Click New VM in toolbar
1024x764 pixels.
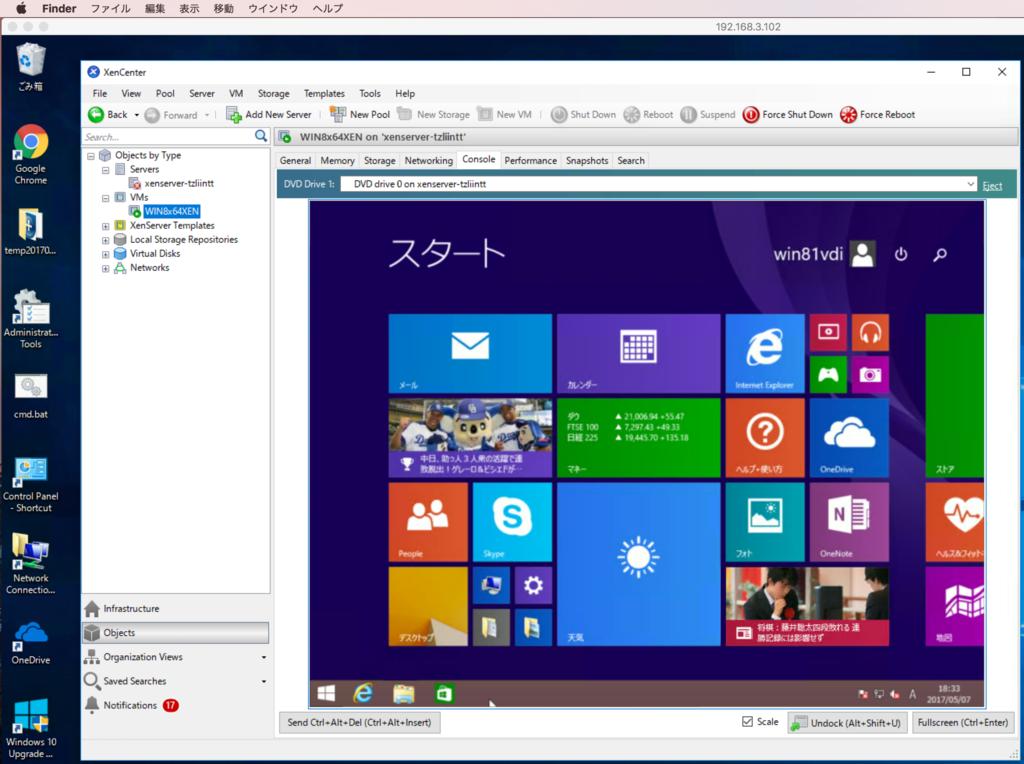pyautogui.click(x=504, y=114)
